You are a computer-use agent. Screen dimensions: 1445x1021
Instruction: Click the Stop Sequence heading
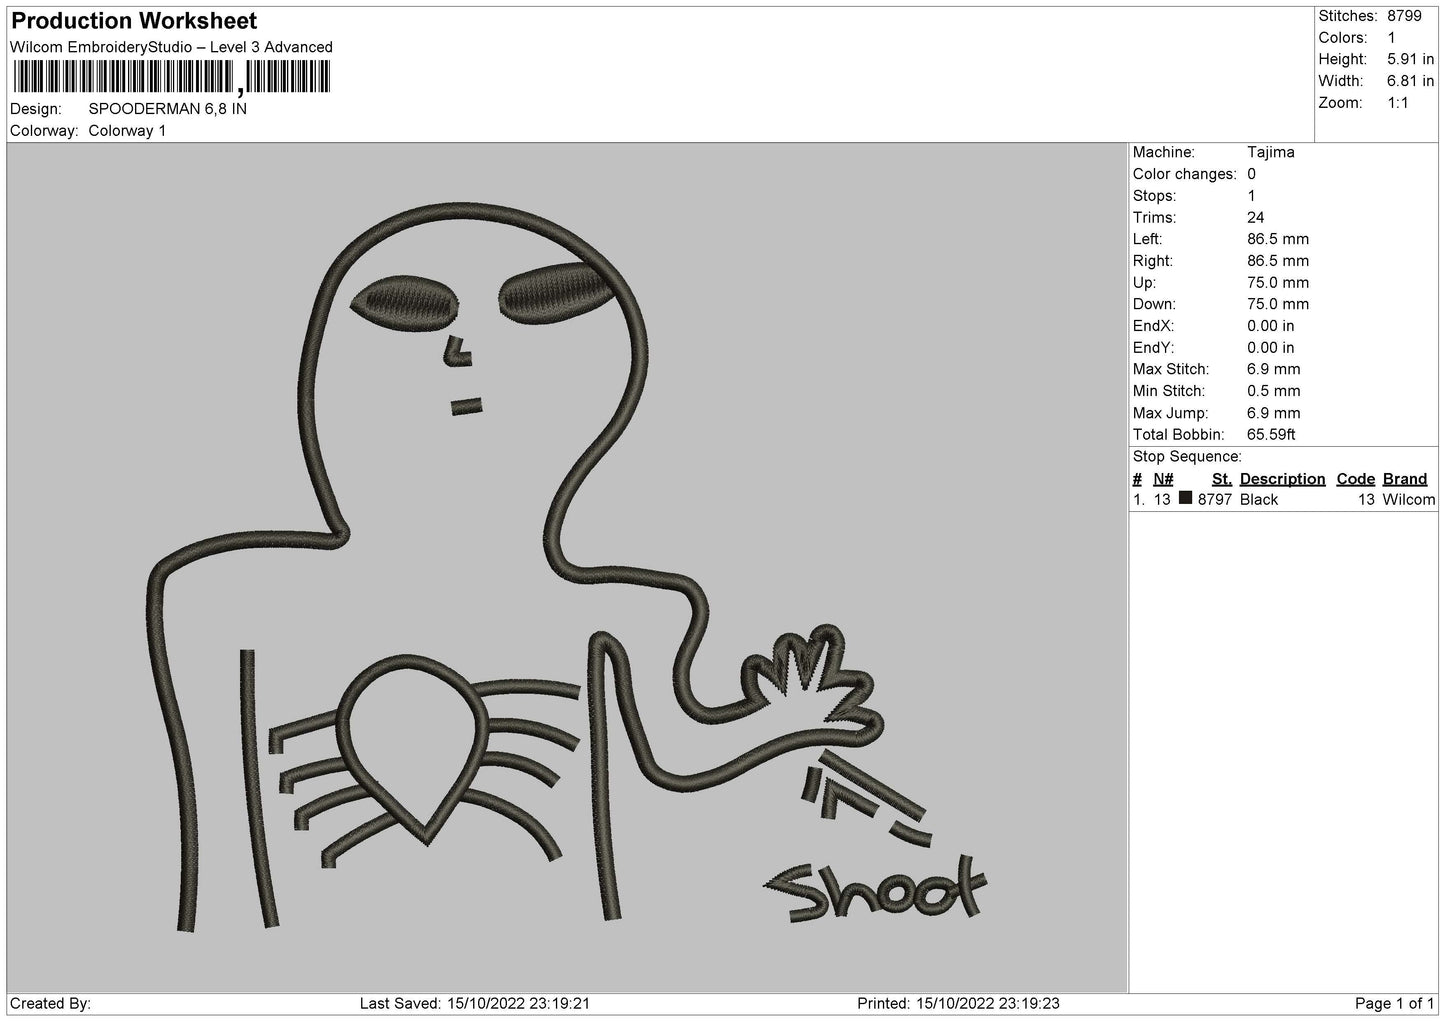point(1187,457)
